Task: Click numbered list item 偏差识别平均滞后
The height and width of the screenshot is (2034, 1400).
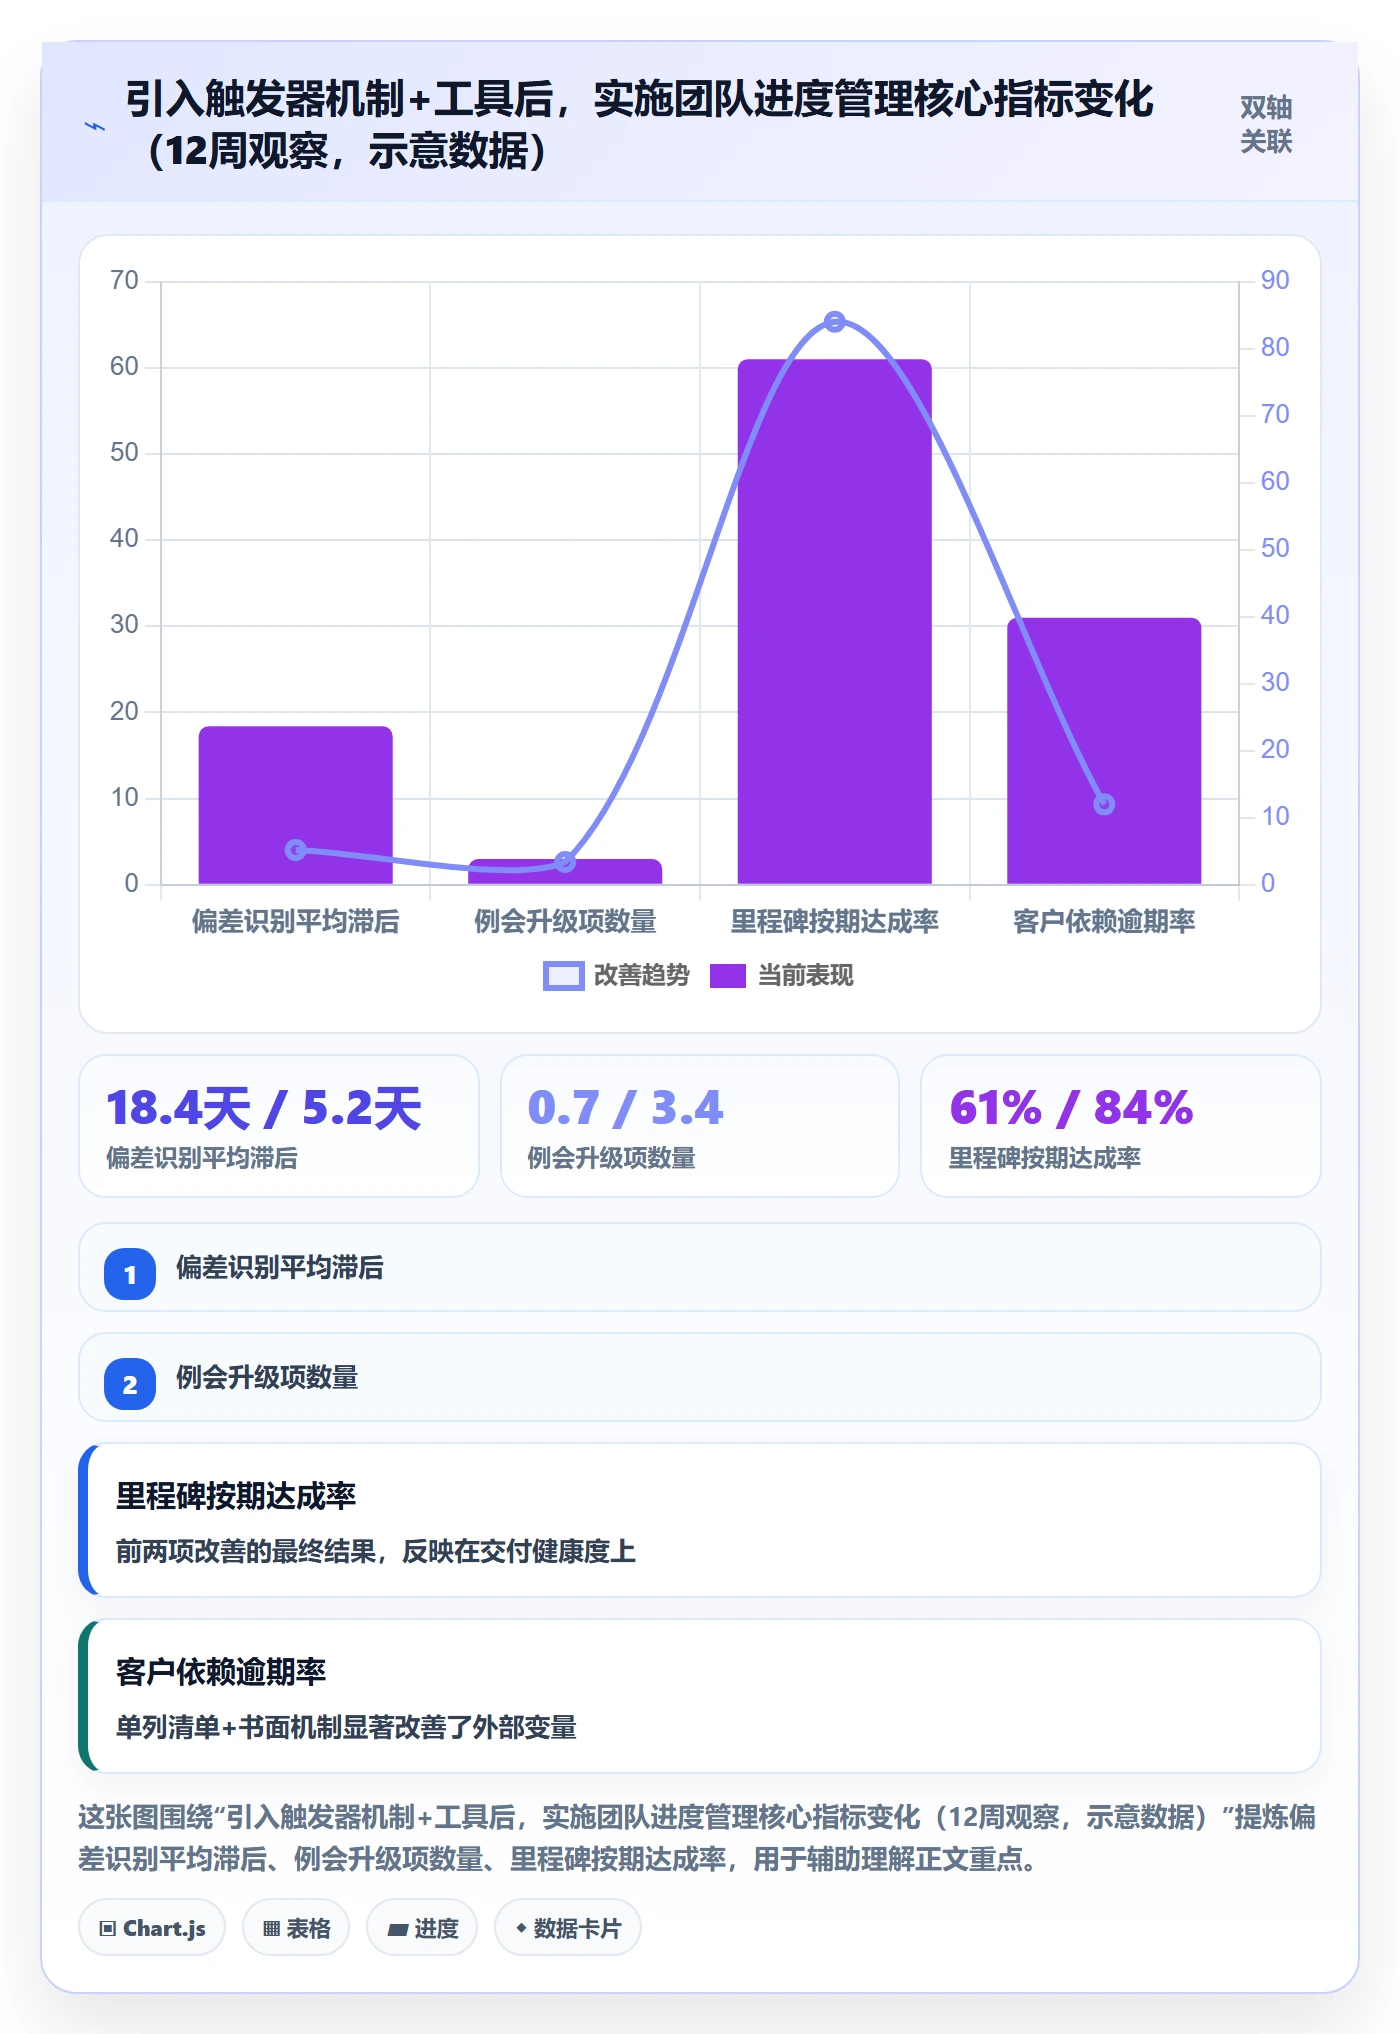Action: 700,1267
